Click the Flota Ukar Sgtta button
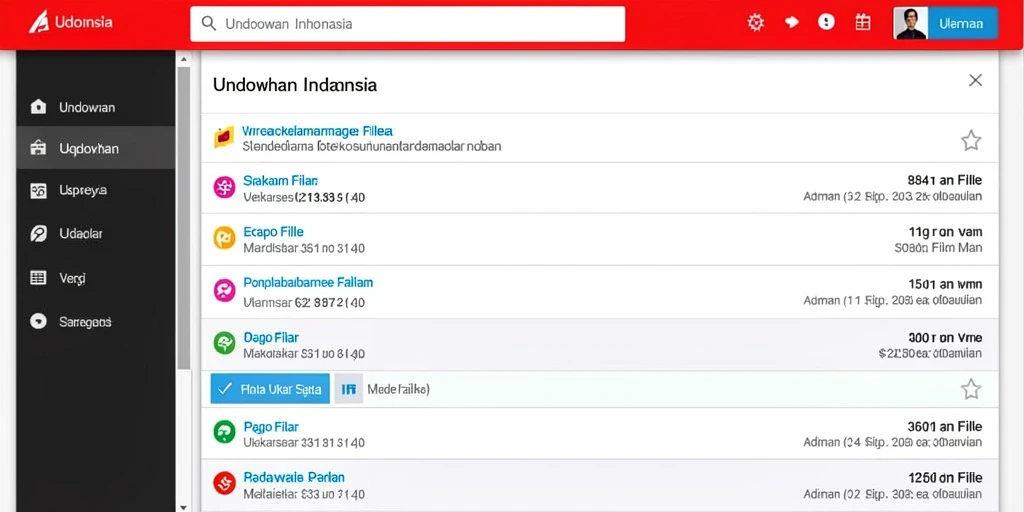The height and width of the screenshot is (512, 1024). pos(270,389)
